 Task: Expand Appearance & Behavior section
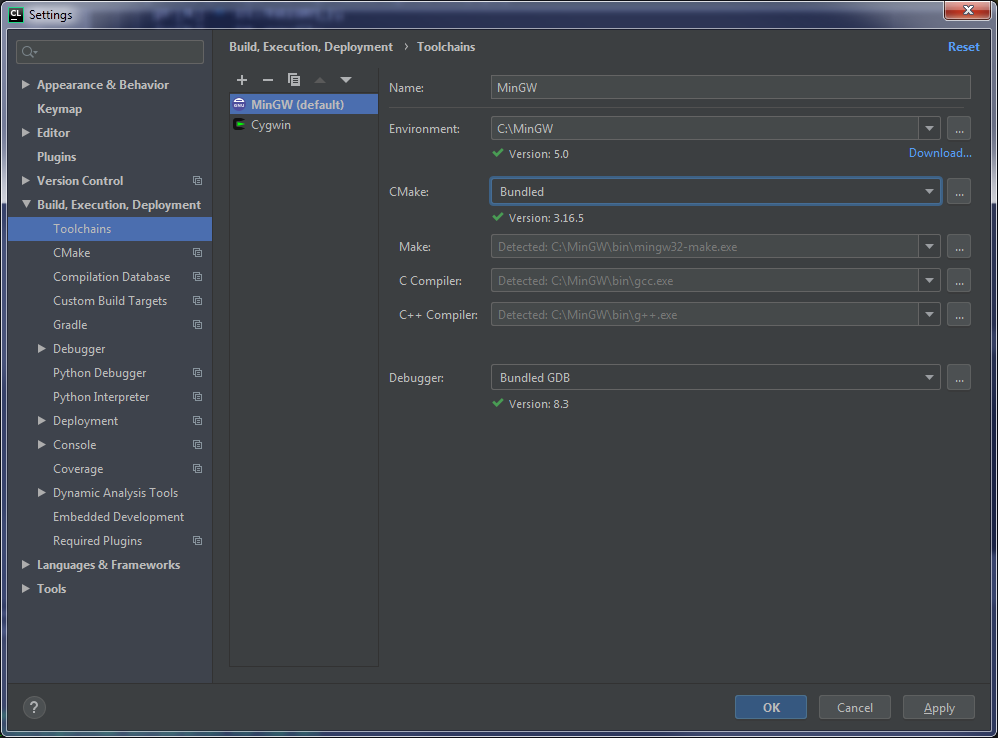click(25, 85)
